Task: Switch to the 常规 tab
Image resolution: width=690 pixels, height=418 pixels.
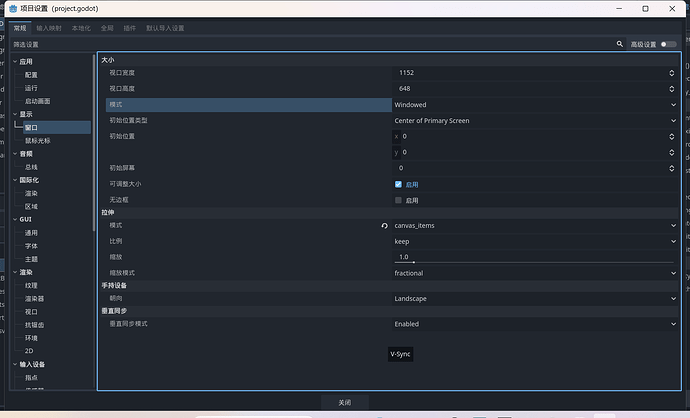Action: click(x=20, y=28)
